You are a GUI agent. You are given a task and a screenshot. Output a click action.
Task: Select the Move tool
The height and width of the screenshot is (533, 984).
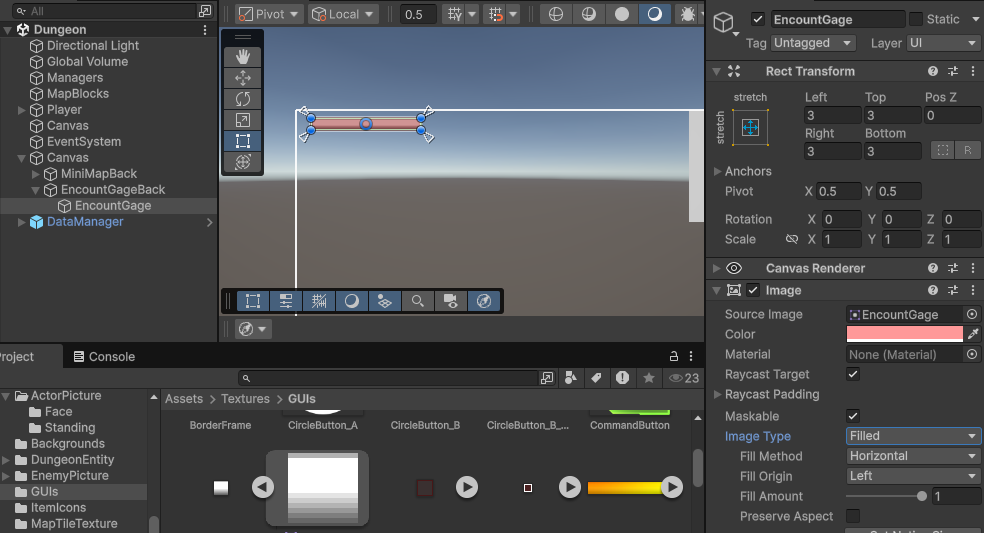tap(242, 78)
